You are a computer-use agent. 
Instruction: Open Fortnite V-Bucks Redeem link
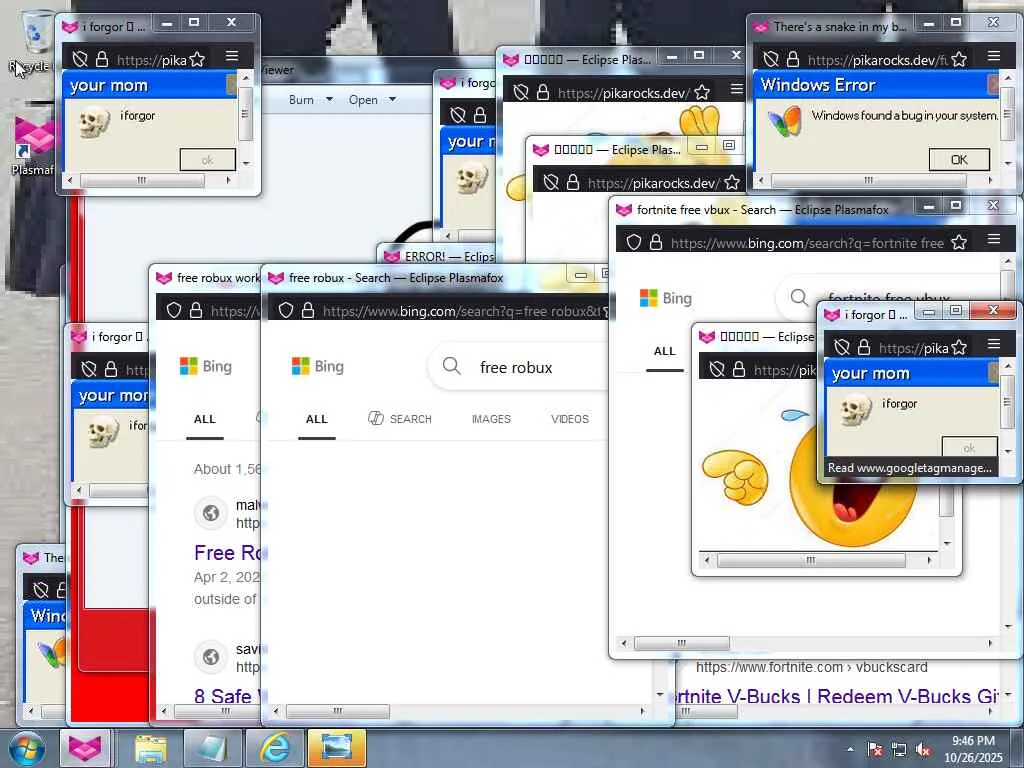point(835,696)
